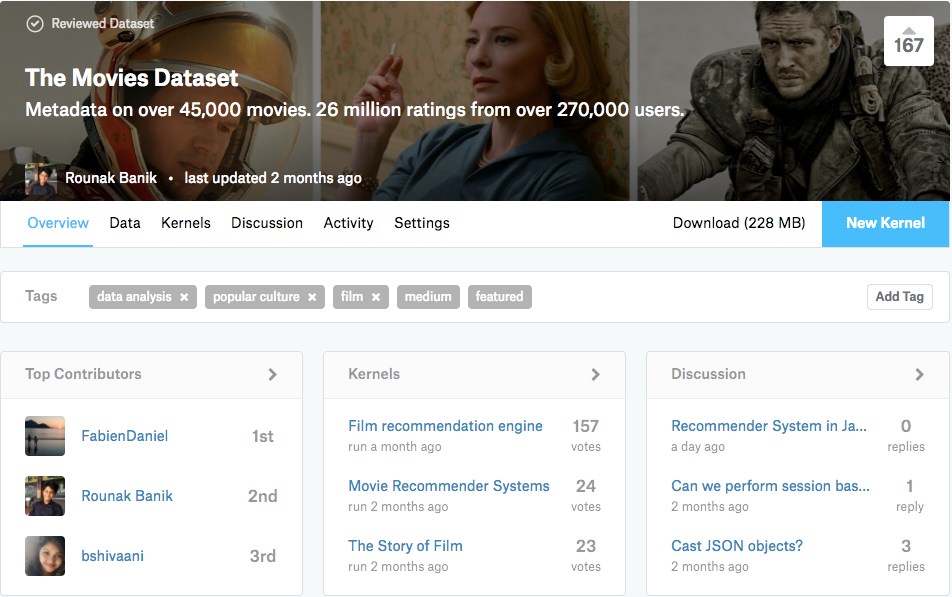The height and width of the screenshot is (597, 952).
Task: Go to the Settings tab
Action: (x=422, y=223)
